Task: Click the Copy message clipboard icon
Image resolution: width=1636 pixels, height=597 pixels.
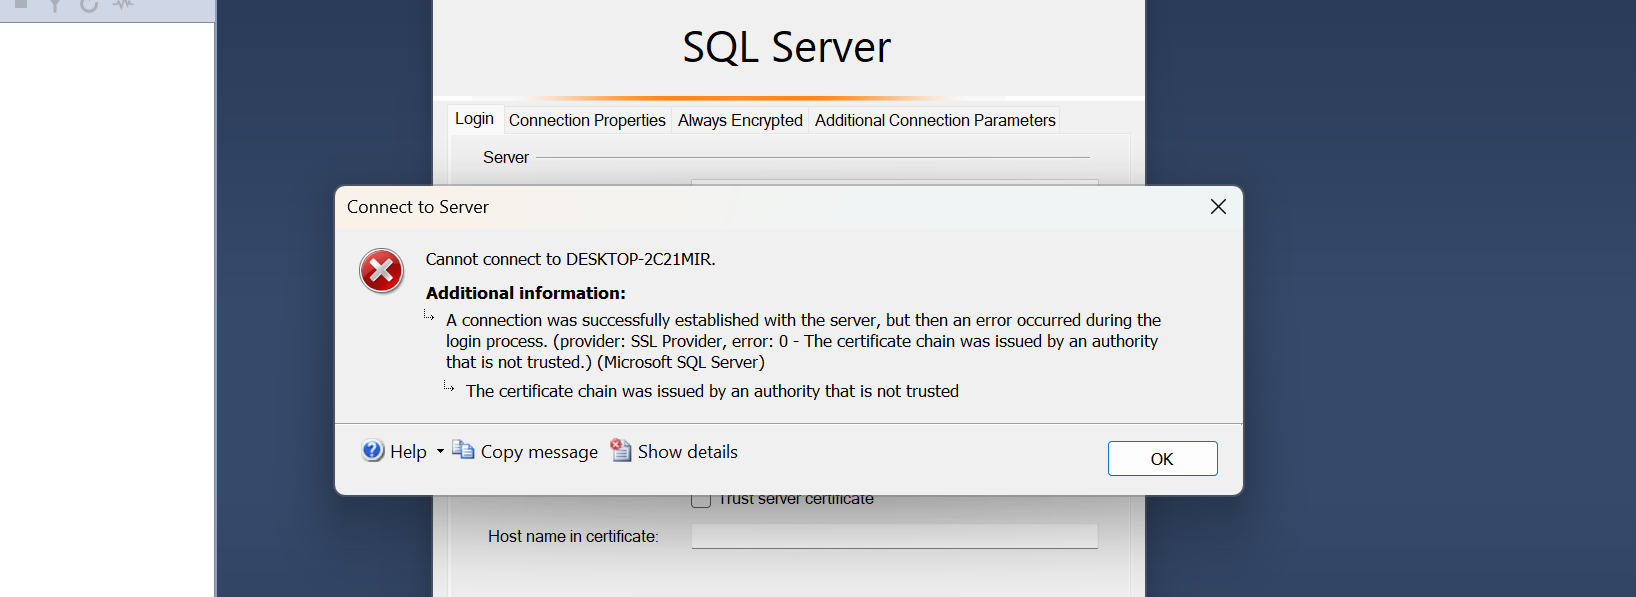Action: [x=463, y=451]
